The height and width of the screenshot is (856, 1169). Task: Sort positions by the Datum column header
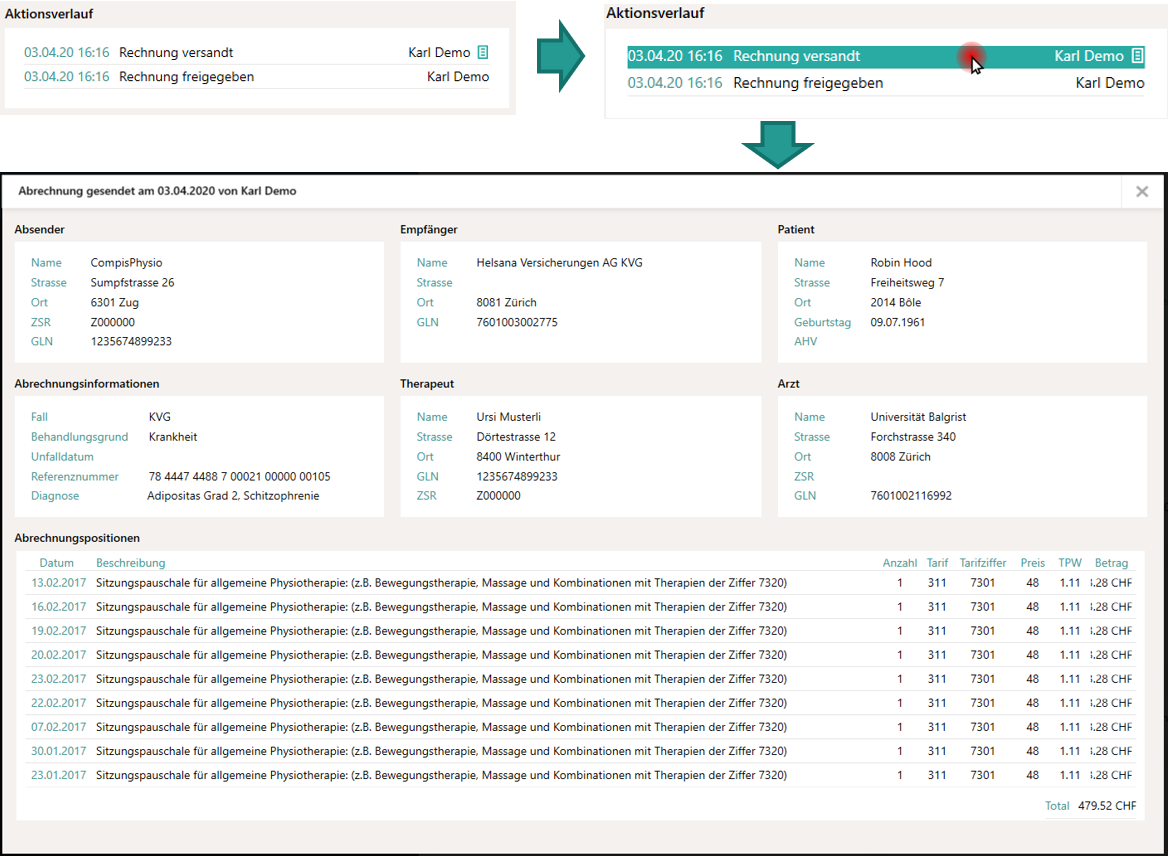[x=57, y=563]
